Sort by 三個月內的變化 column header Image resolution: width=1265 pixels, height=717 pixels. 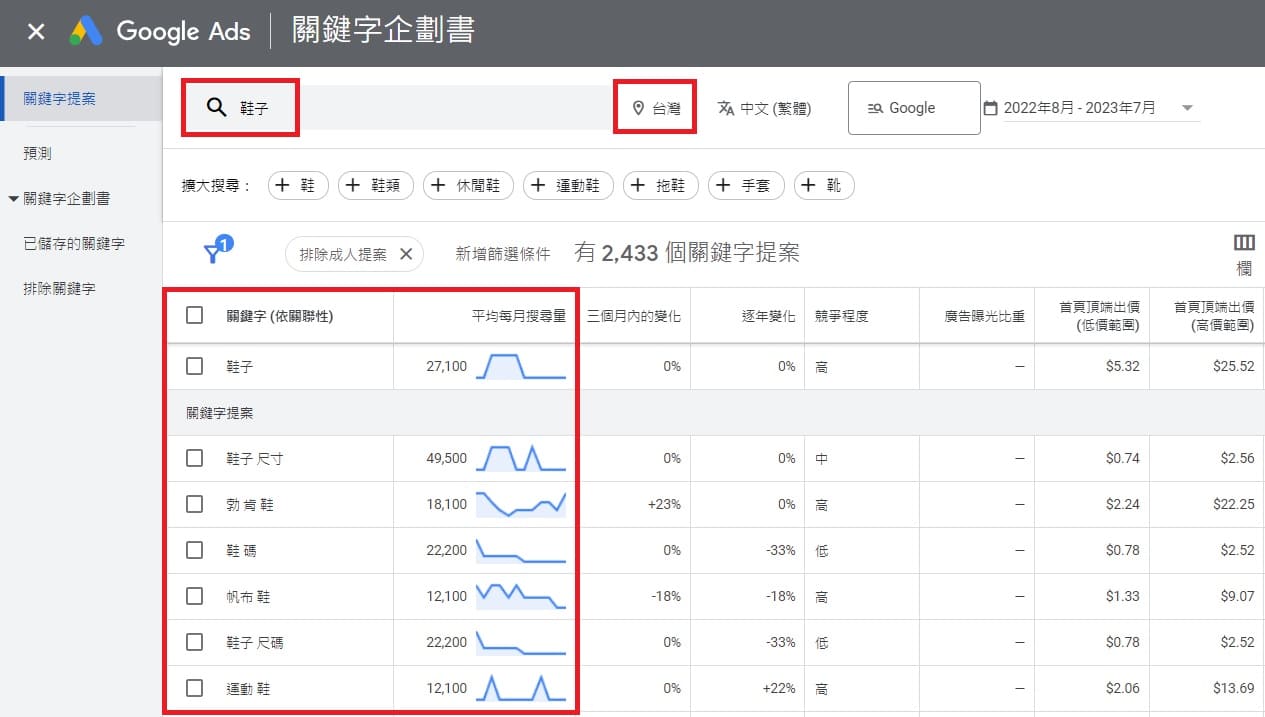[x=634, y=316]
